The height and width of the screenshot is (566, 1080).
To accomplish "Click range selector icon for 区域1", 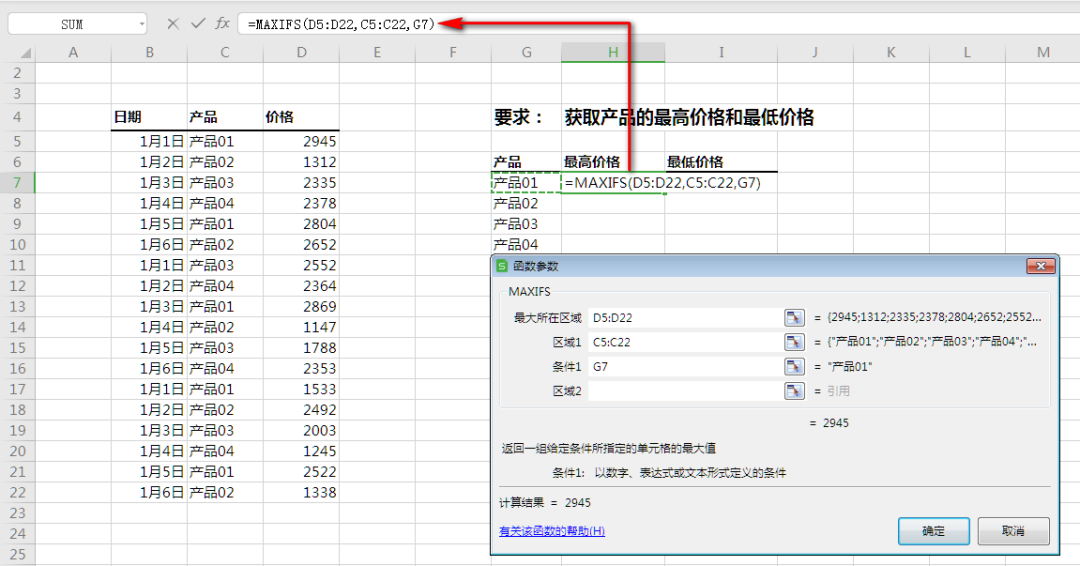I will click(x=794, y=342).
